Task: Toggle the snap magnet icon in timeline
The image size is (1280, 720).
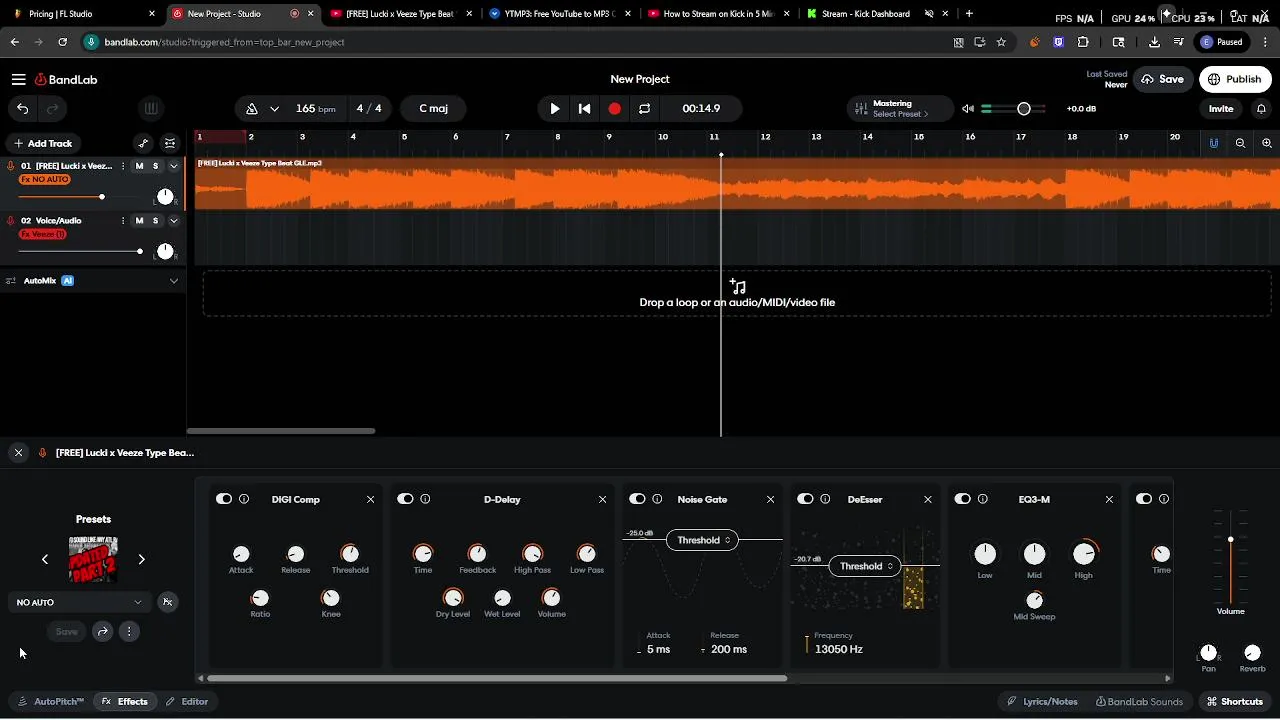Action: tap(1214, 143)
